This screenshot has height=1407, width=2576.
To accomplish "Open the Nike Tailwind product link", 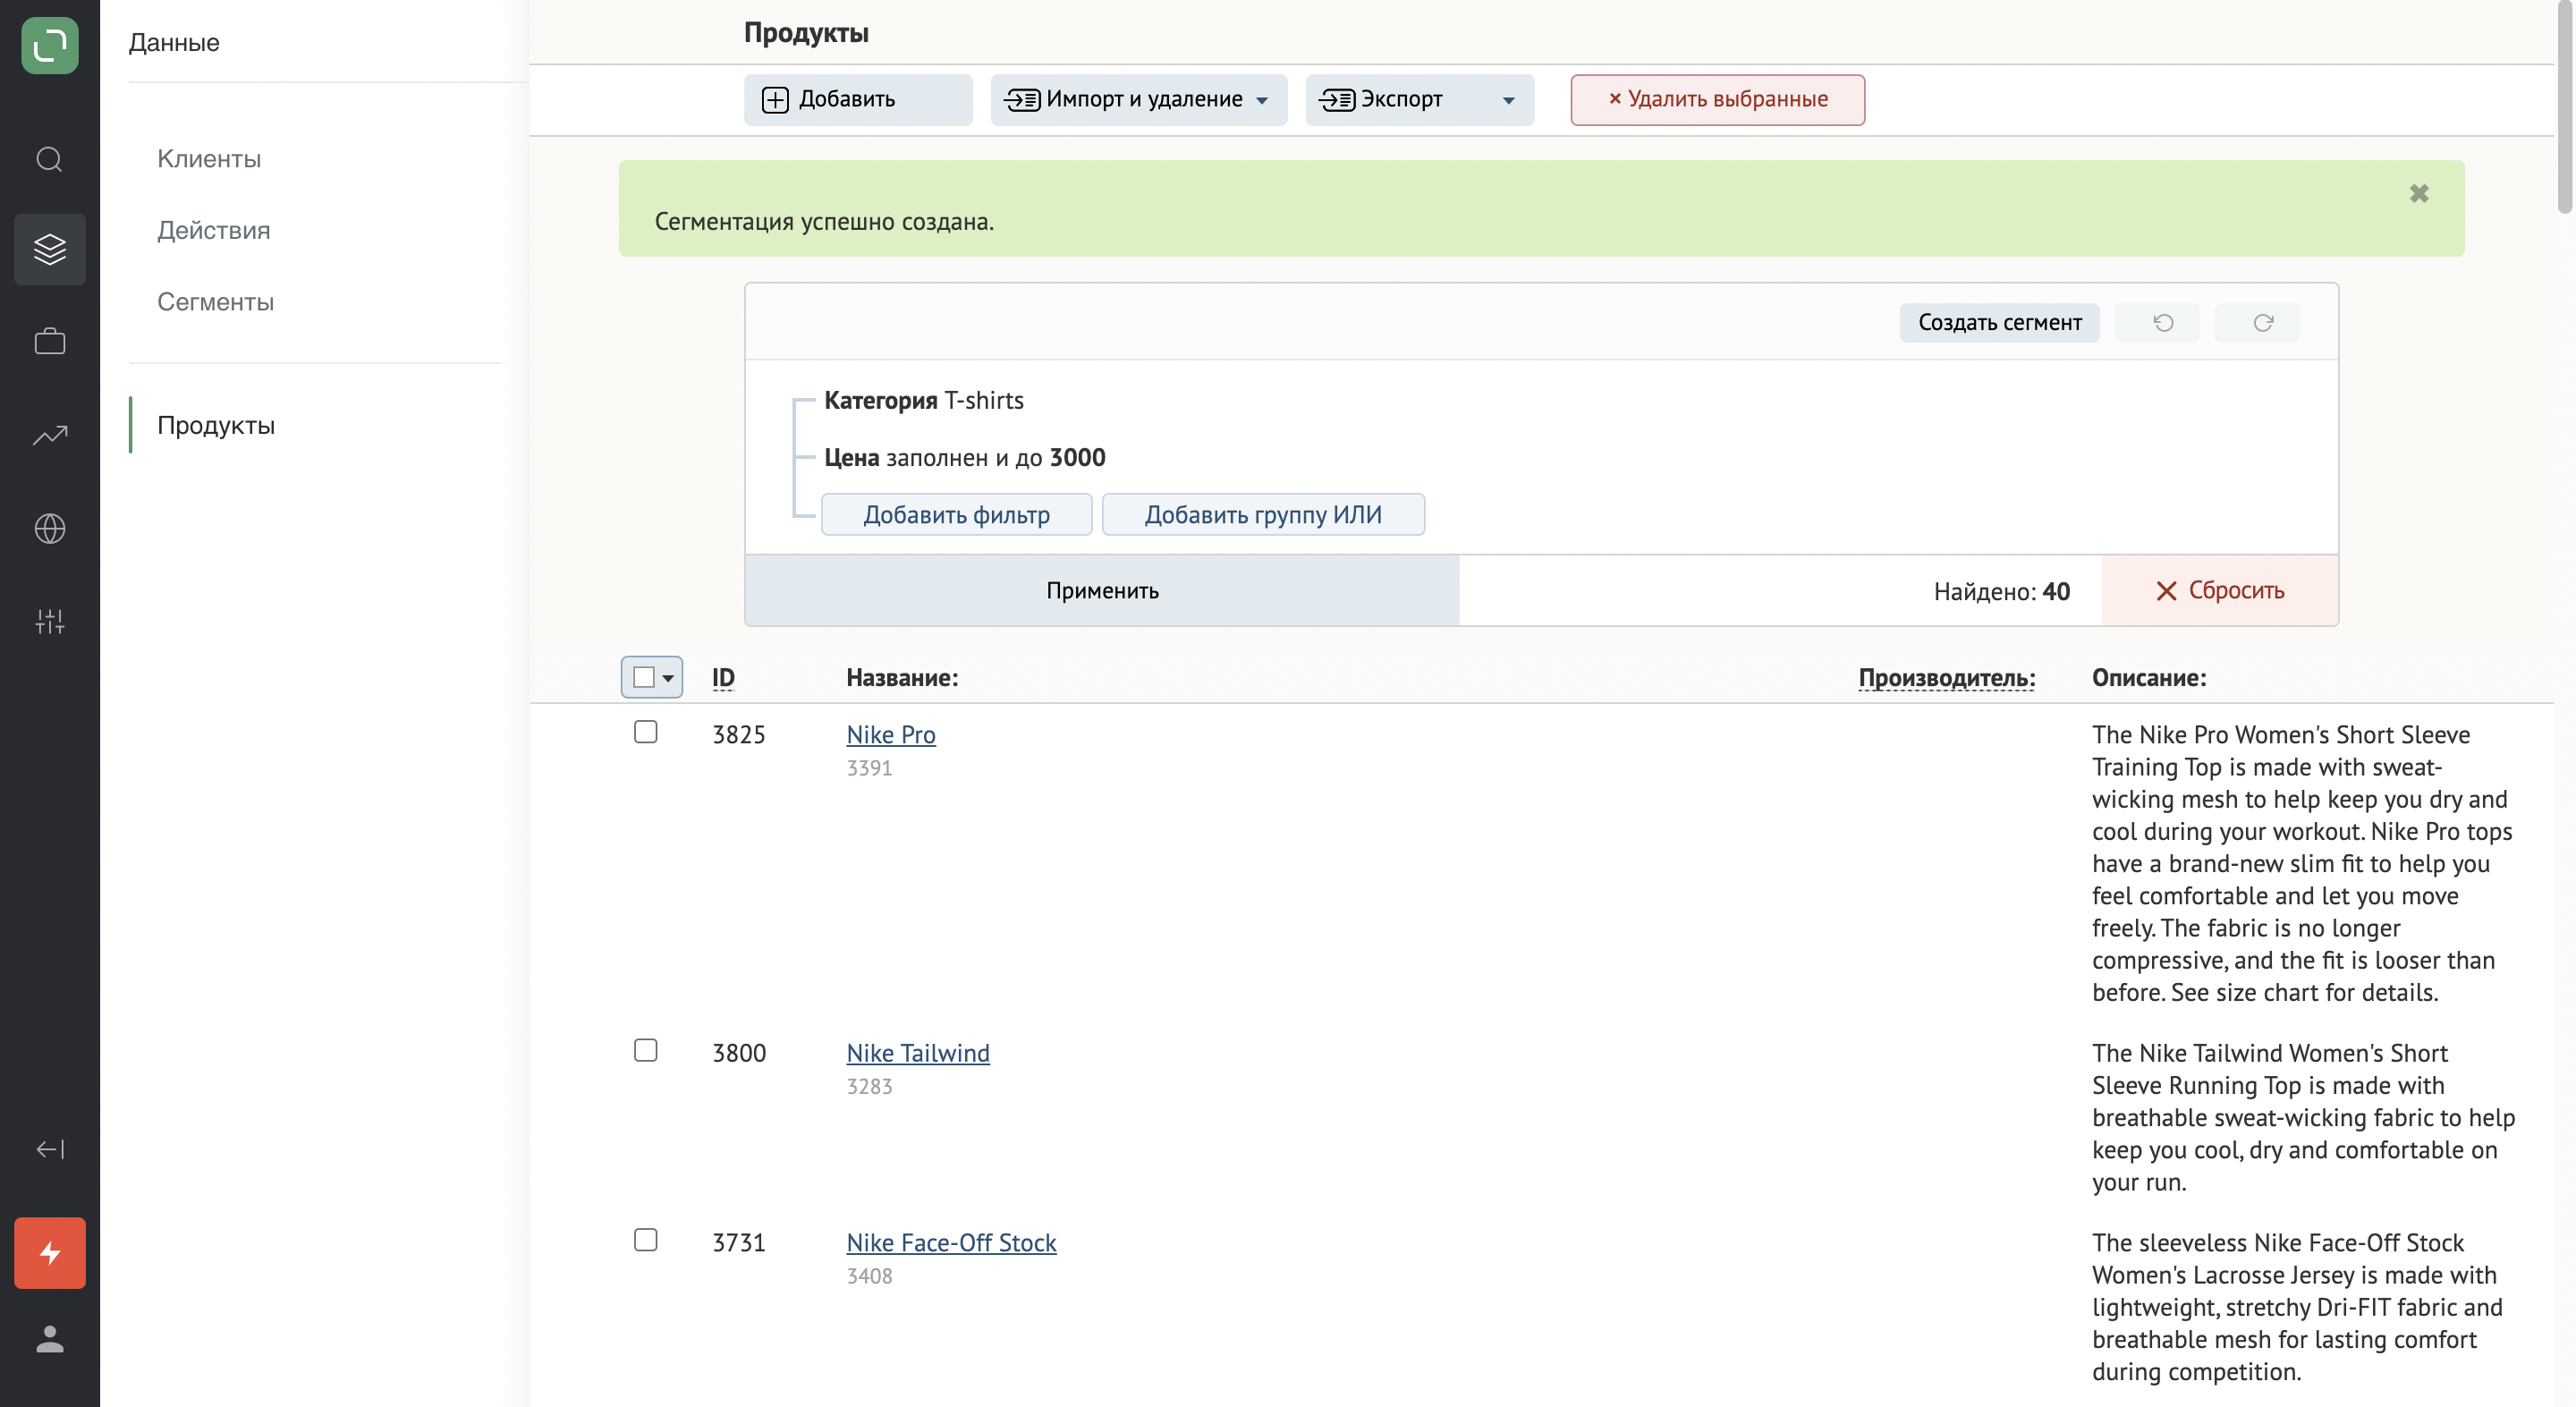I will [x=917, y=1052].
